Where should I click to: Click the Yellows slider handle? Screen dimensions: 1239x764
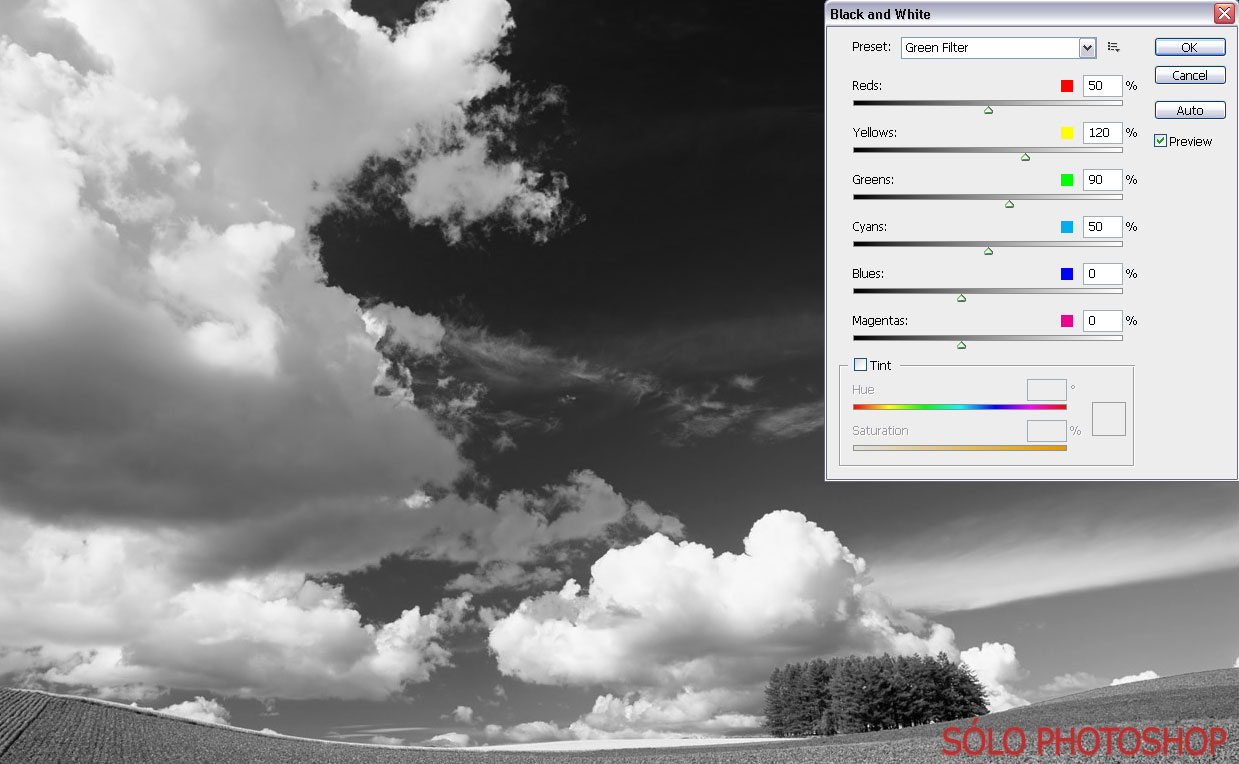coord(1025,157)
